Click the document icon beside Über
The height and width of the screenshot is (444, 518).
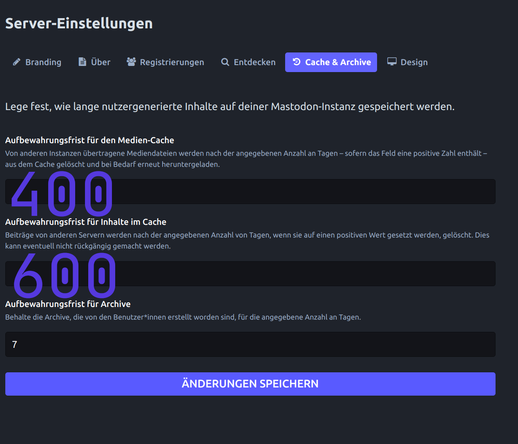(82, 62)
